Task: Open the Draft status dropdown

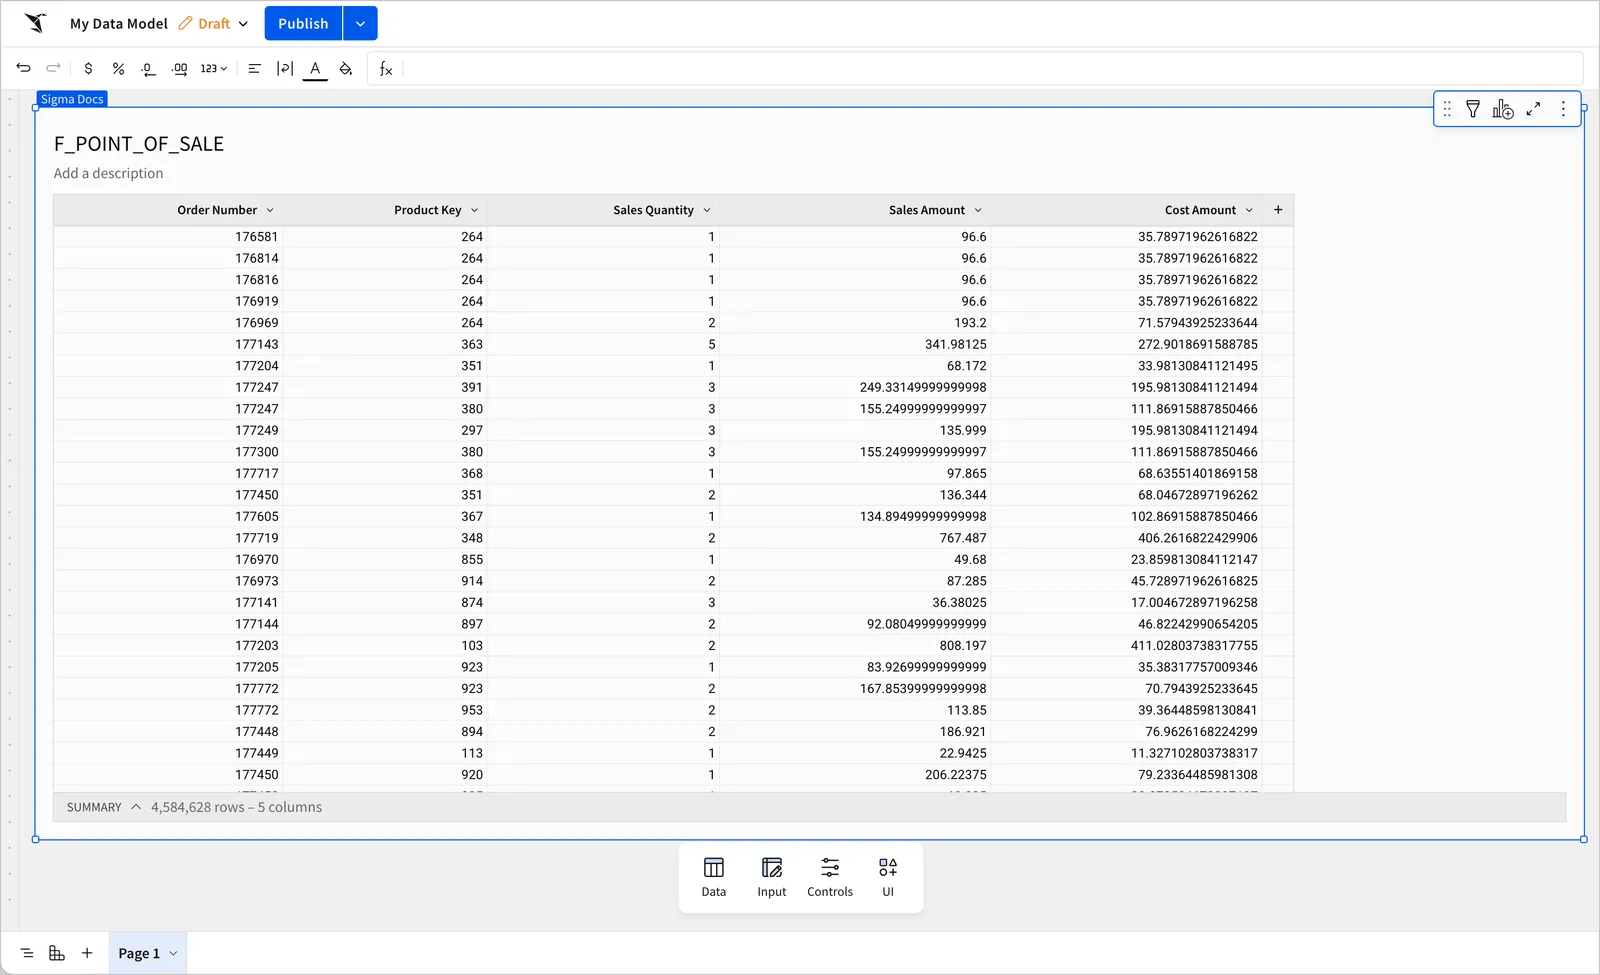Action: [213, 23]
